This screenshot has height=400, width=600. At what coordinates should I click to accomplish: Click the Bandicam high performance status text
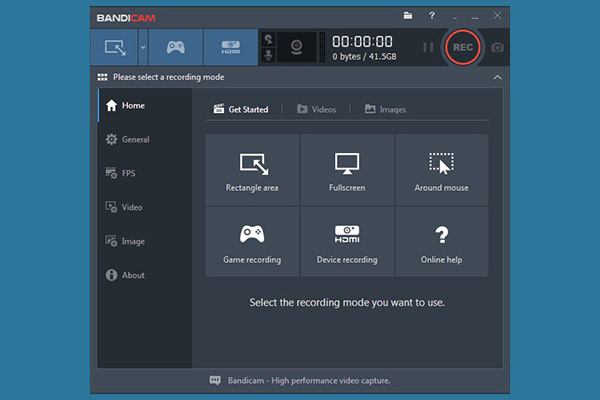point(309,380)
